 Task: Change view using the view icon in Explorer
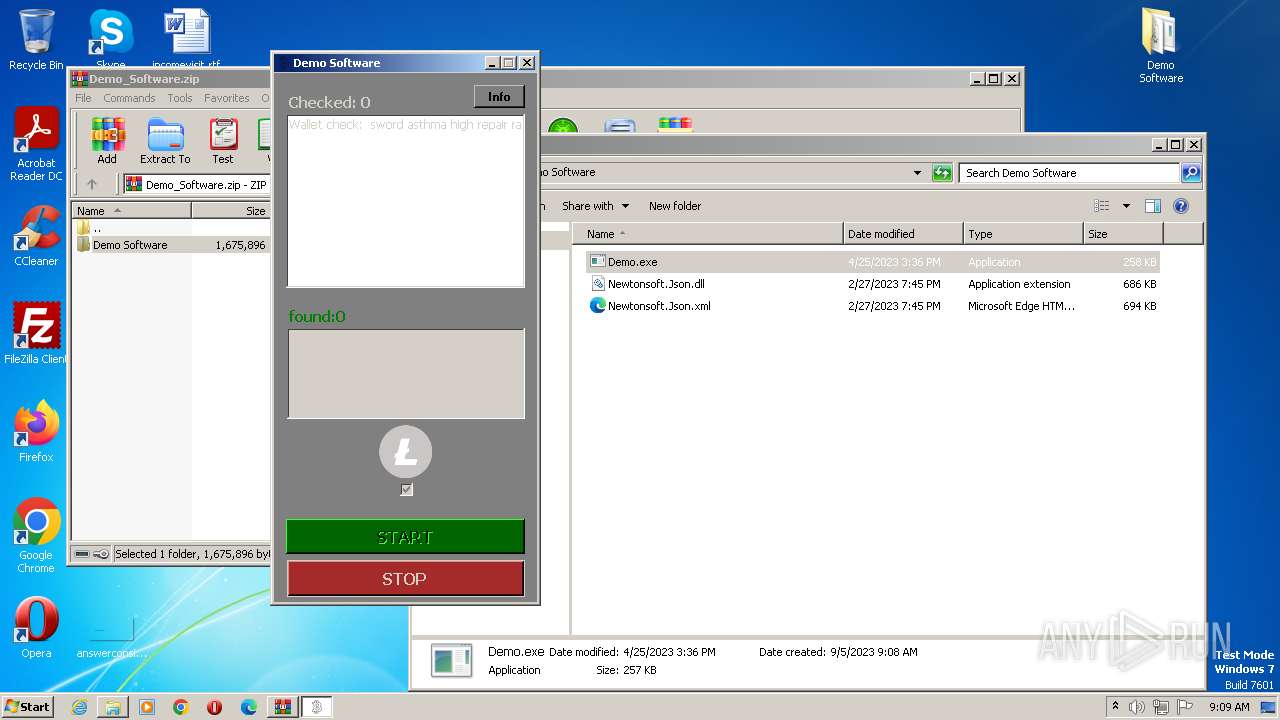[1101, 206]
